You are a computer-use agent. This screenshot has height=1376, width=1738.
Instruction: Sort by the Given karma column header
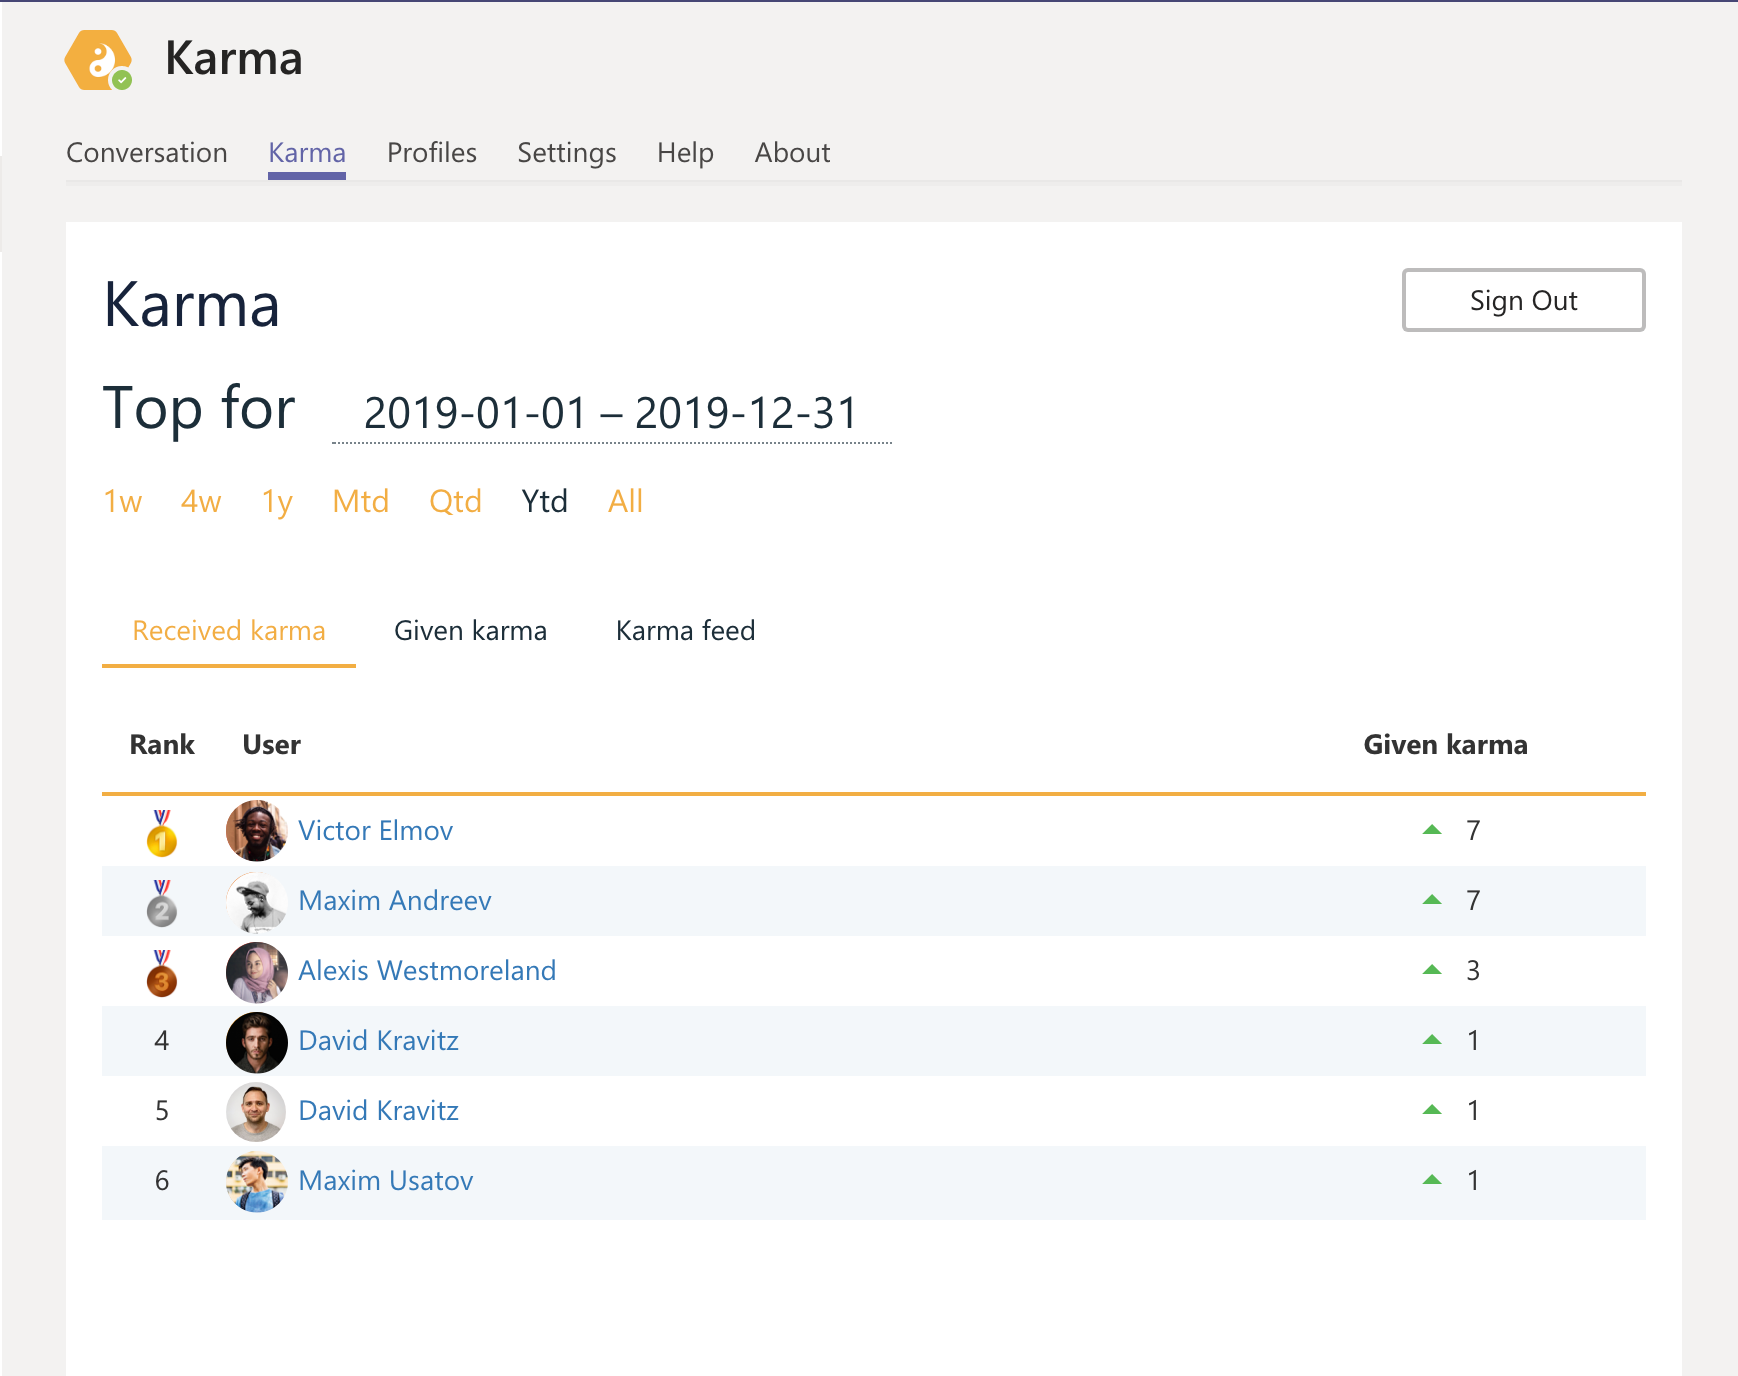click(x=1446, y=744)
